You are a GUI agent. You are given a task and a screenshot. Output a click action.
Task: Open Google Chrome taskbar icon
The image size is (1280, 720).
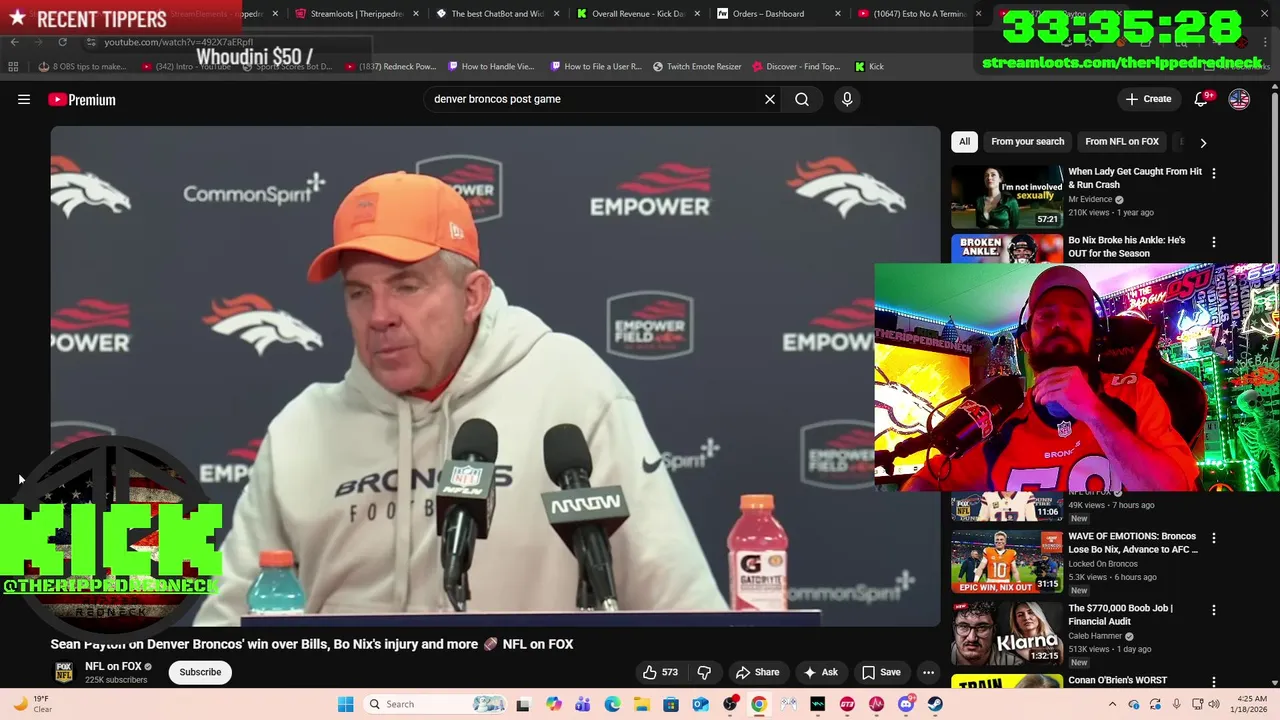(x=759, y=704)
